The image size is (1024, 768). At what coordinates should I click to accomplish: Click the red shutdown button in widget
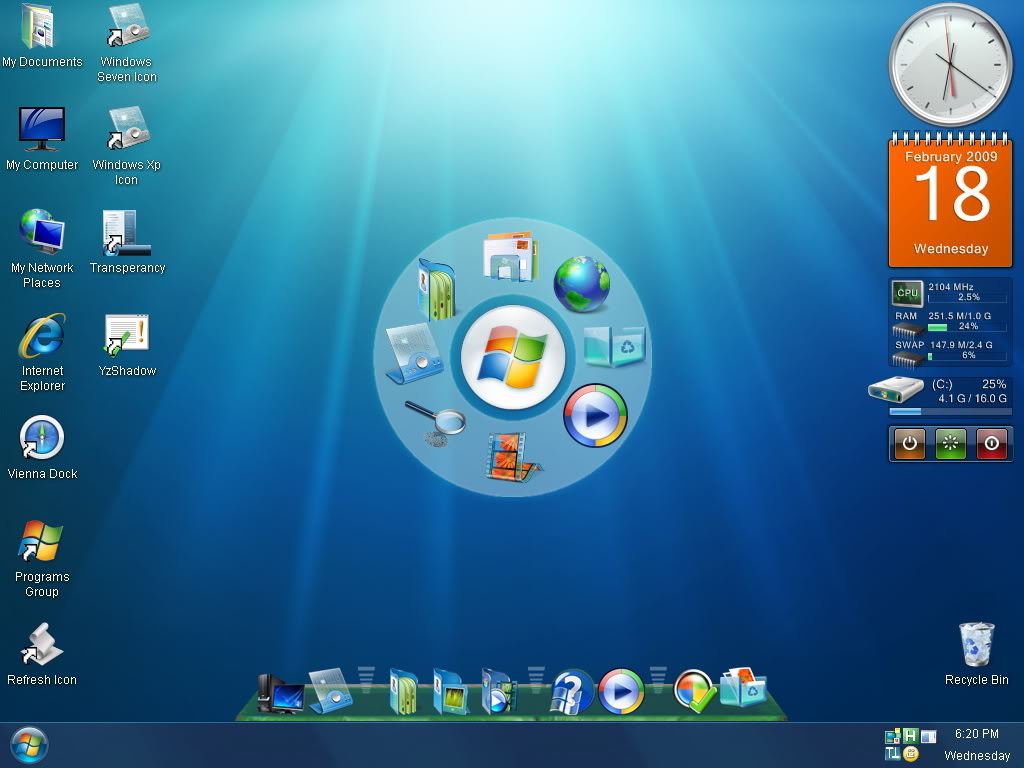[x=991, y=443]
